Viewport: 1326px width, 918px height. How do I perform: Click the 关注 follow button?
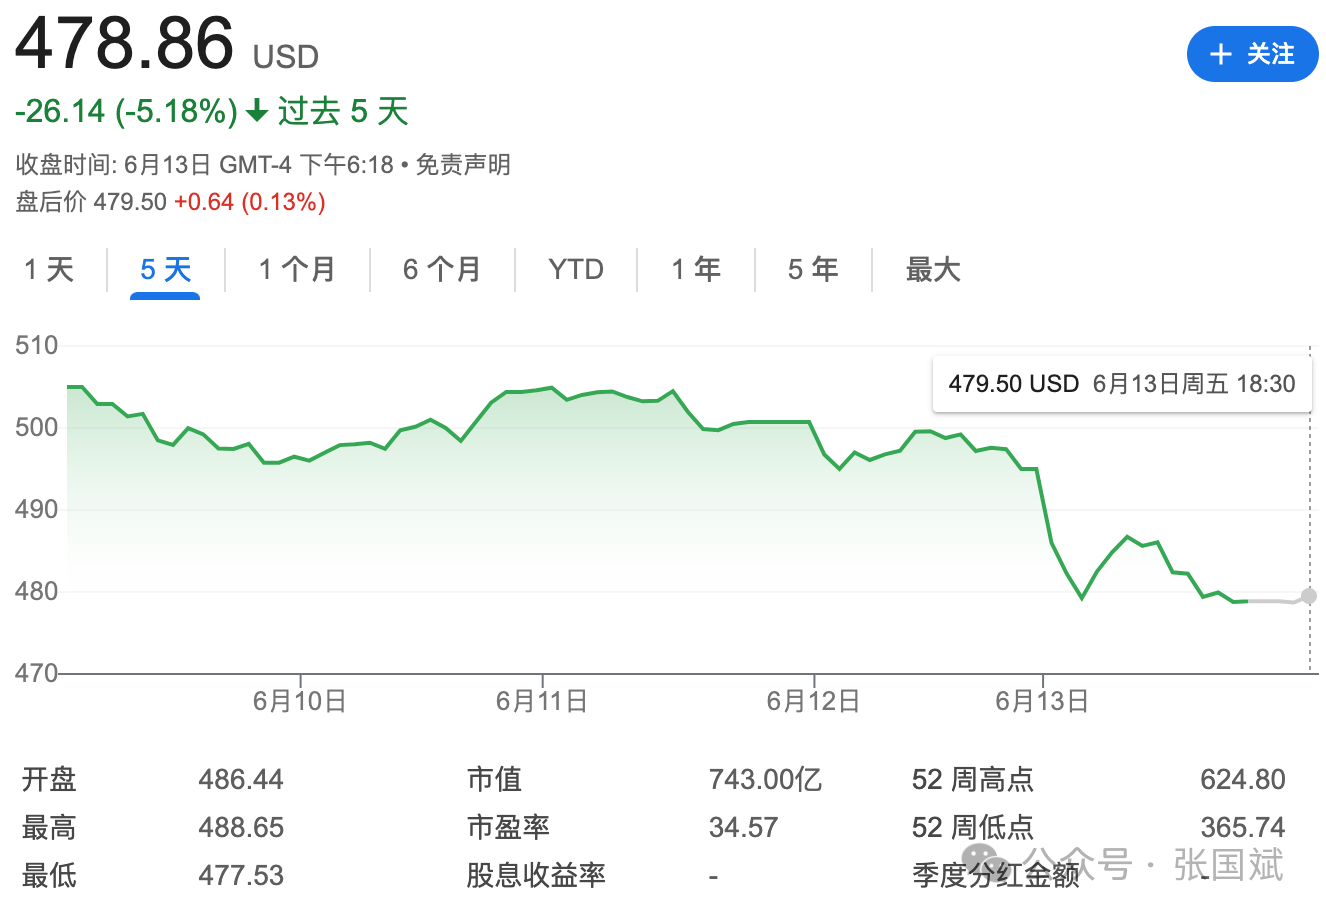point(1252,54)
